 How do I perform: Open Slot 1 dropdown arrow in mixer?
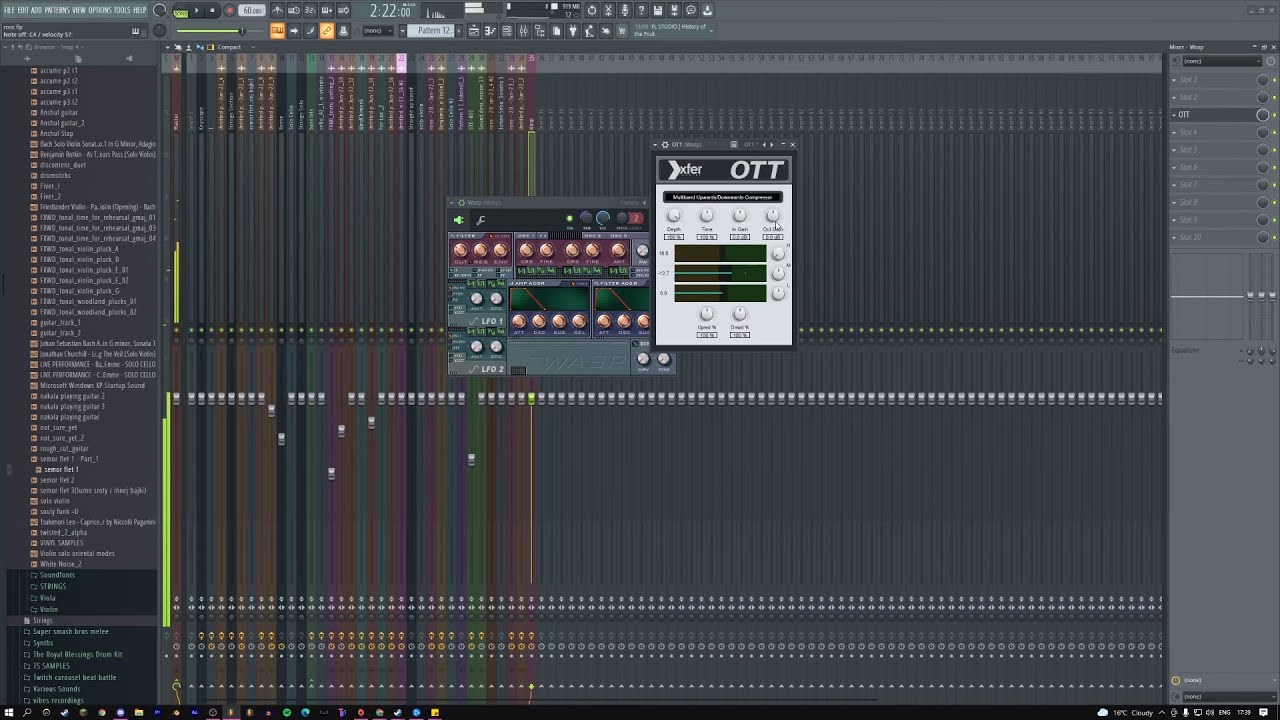pyautogui.click(x=1174, y=80)
